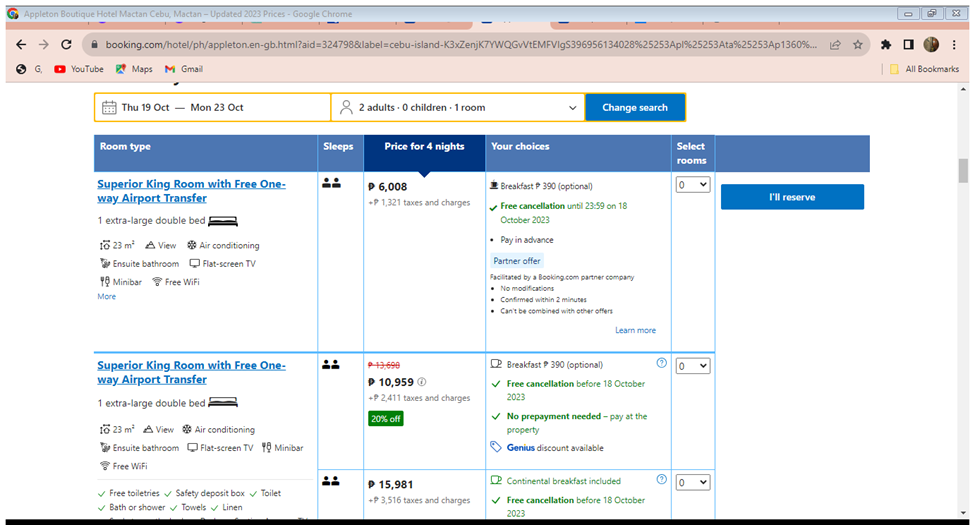Click the struck-through ₱ 13,698 price
This screenshot has height=525, width=975.
pos(384,365)
